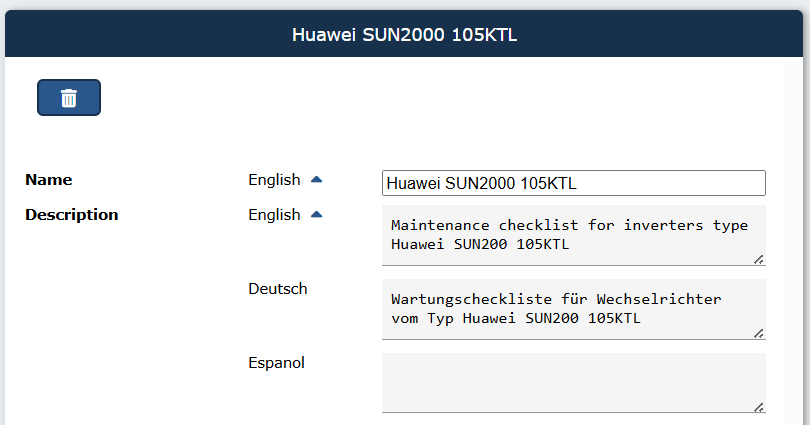The width and height of the screenshot is (810, 425).
Task: Select the English label in Name row
Action: coord(274,180)
